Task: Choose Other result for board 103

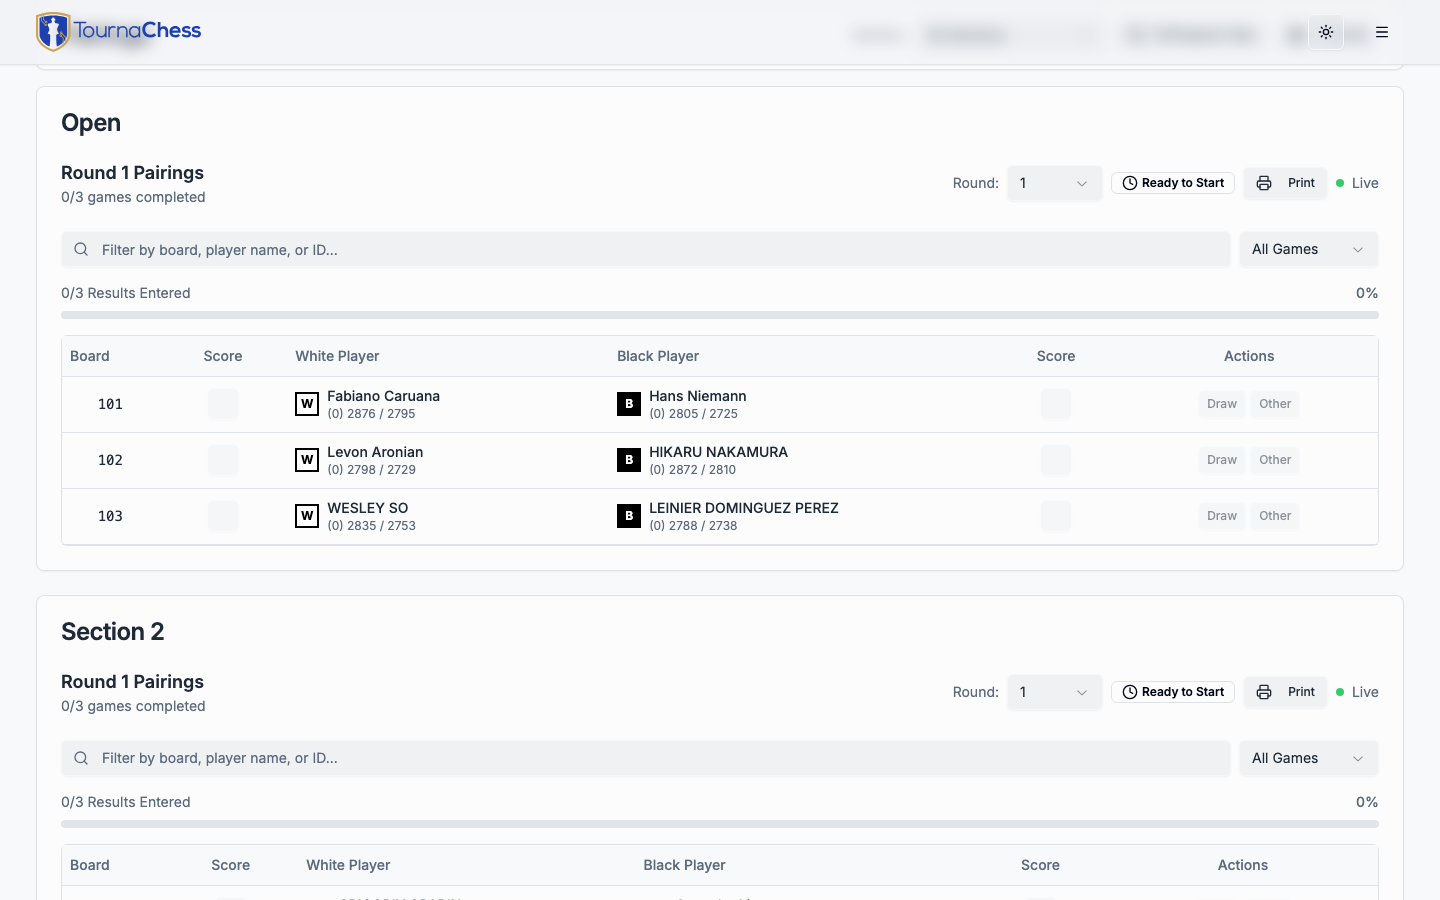Action: pyautogui.click(x=1275, y=516)
